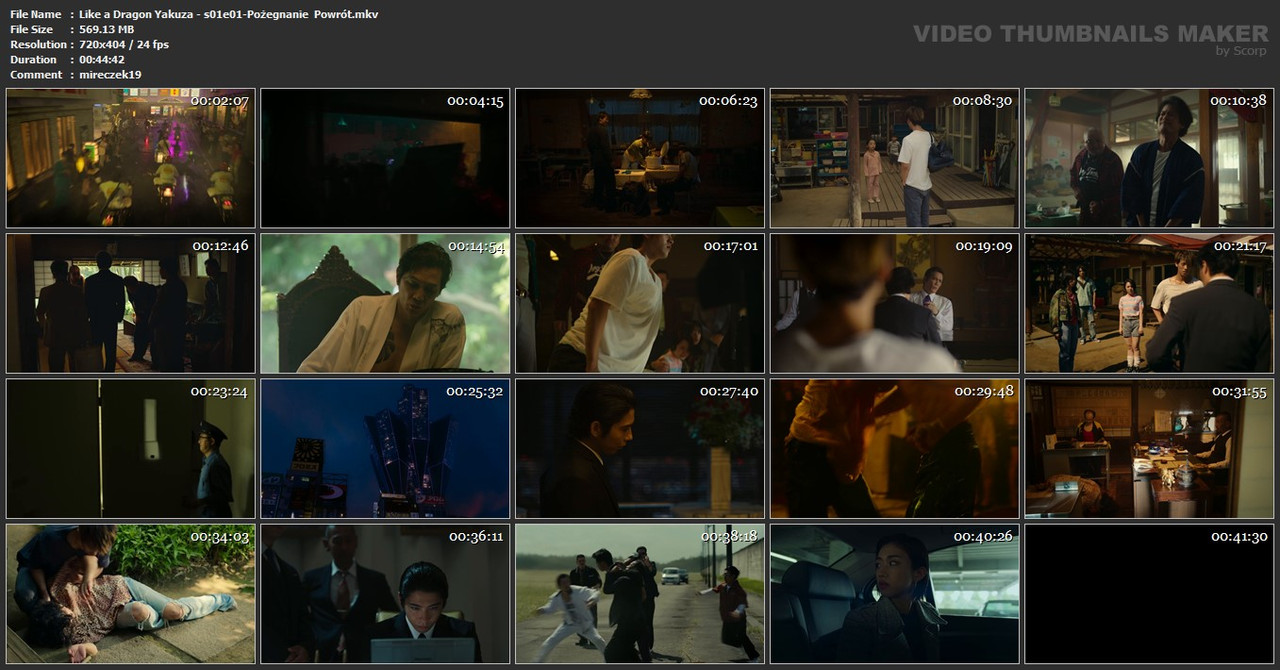The width and height of the screenshot is (1280, 670).
Task: Click the file name ending in Powrót.mkv
Action: coord(228,14)
